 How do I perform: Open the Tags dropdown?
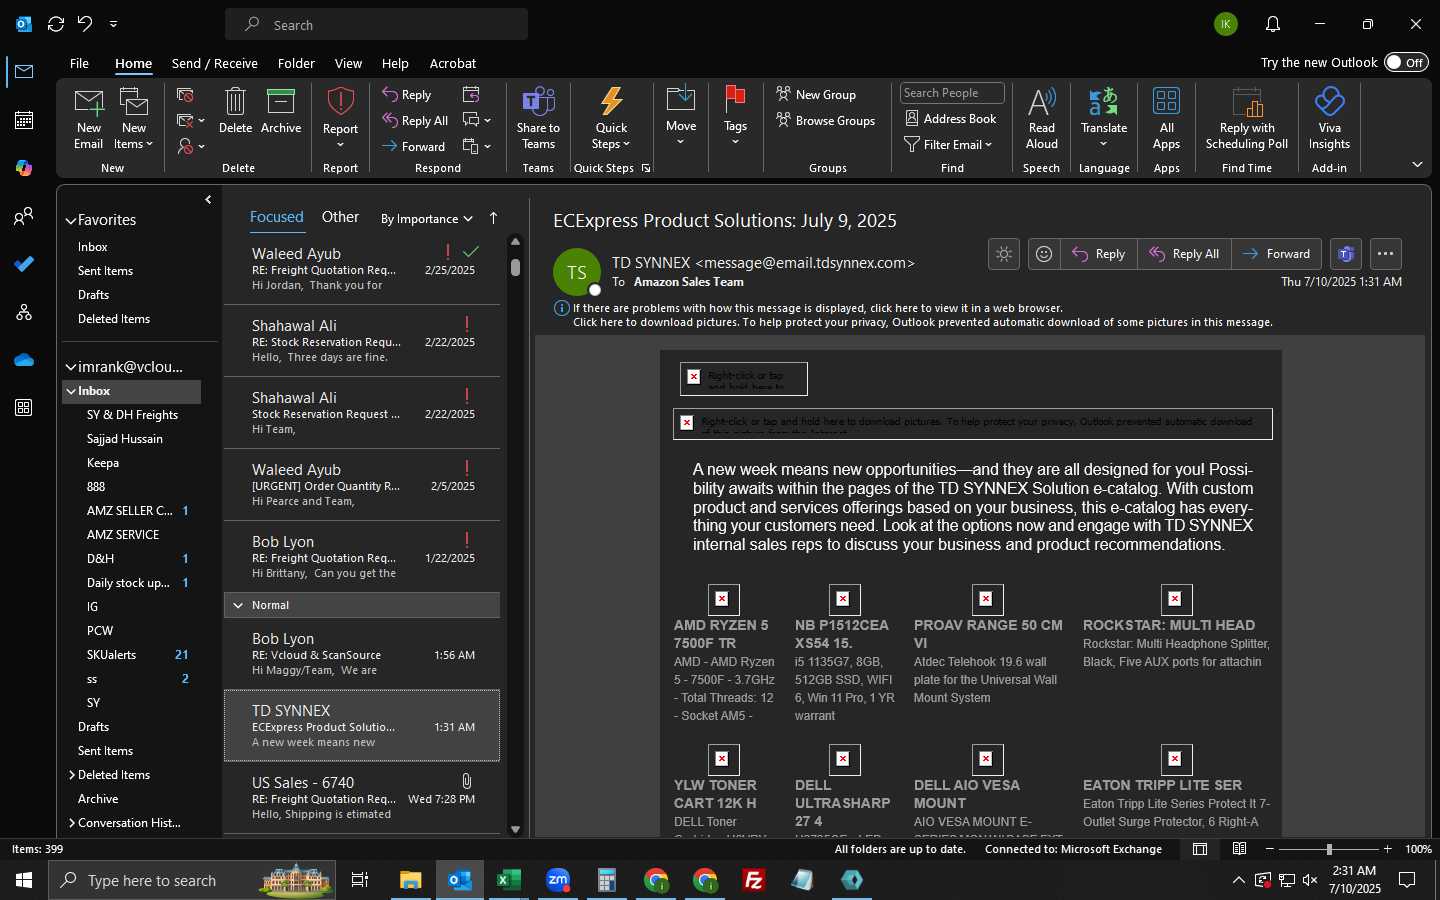click(735, 117)
